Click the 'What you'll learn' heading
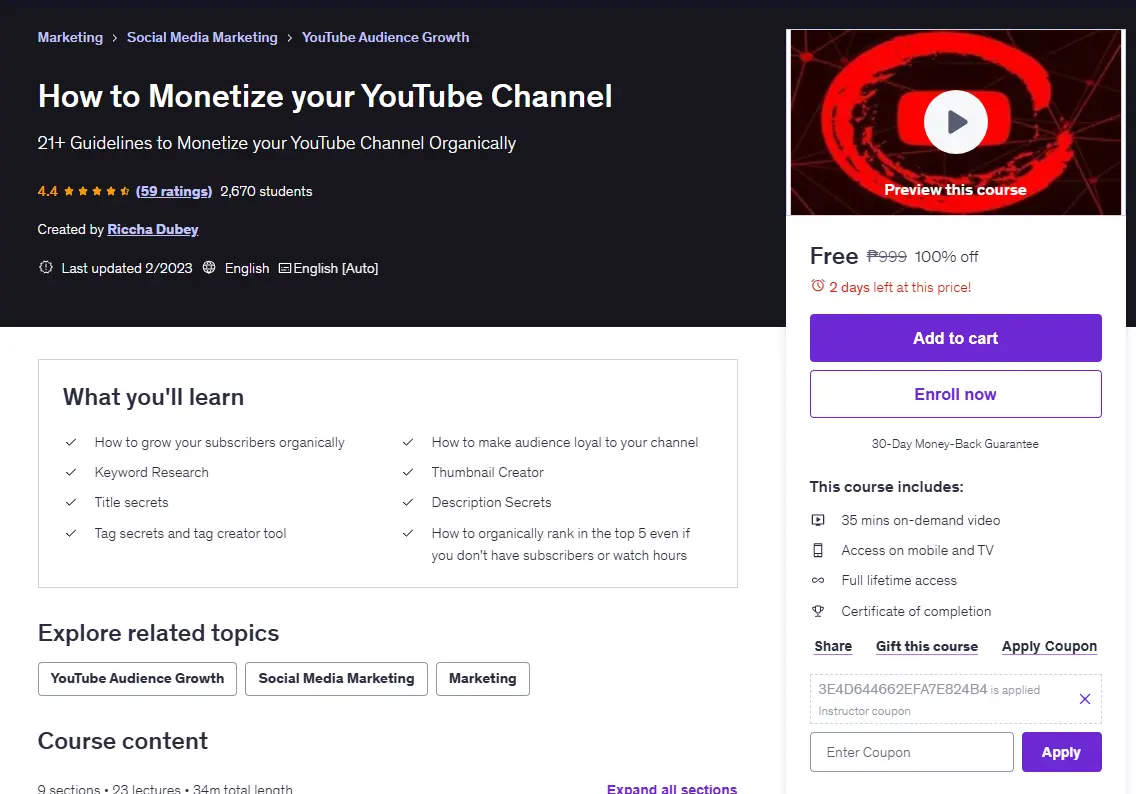 click(x=153, y=397)
